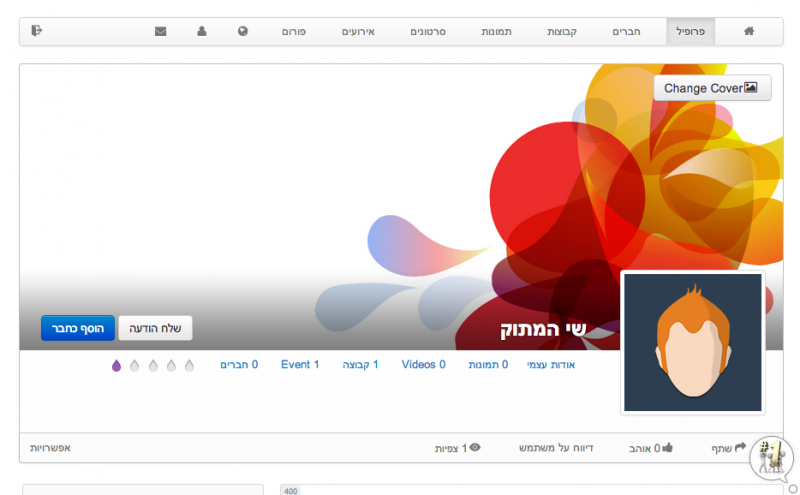Open the פורום menu item

tap(294, 32)
